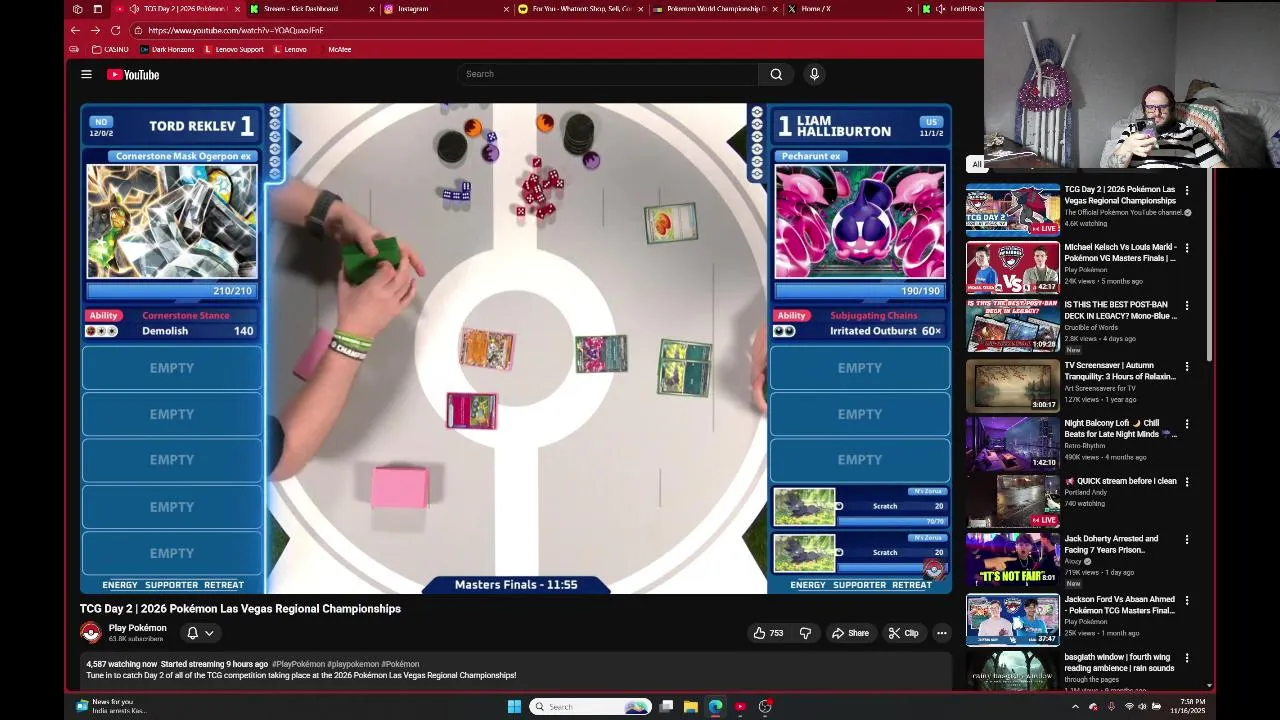Open the YouTube guide hamburger menu
Screen dimensions: 1280x720
pos(86,74)
